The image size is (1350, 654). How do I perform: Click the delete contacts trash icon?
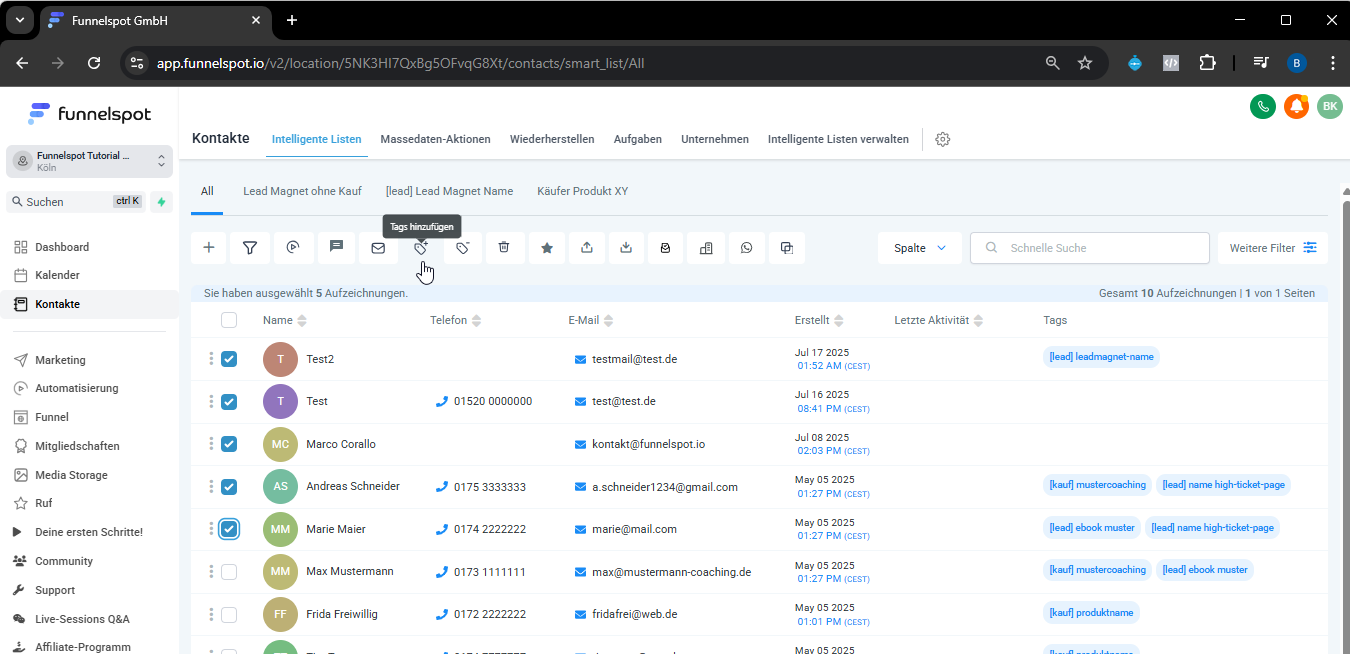(x=505, y=248)
